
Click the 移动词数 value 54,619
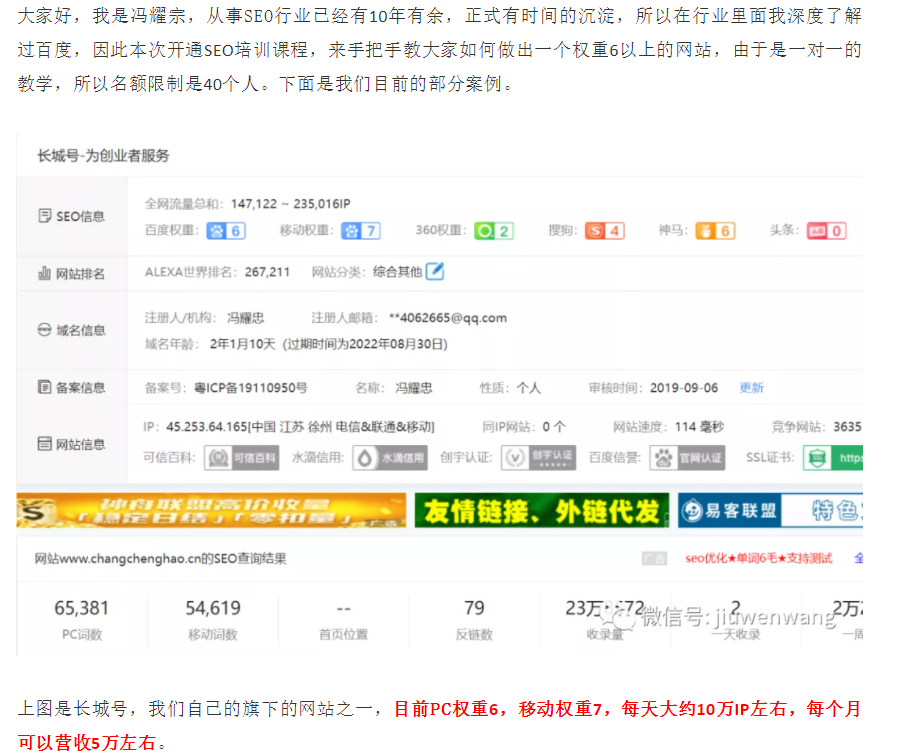point(213,608)
